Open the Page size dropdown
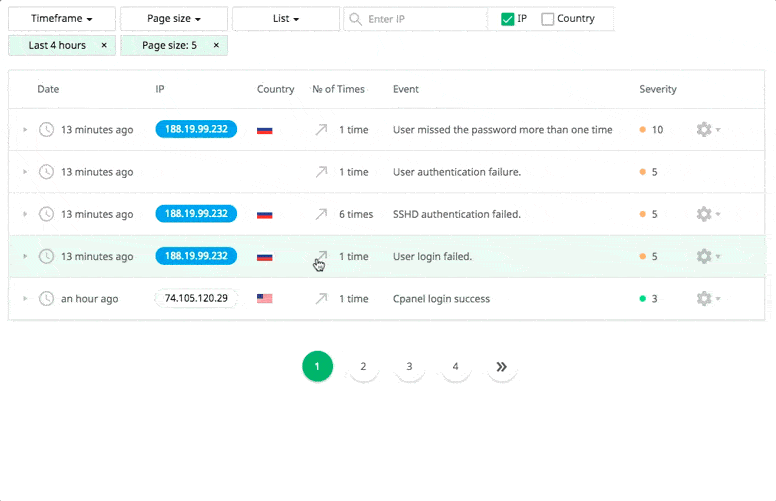 [x=173, y=19]
